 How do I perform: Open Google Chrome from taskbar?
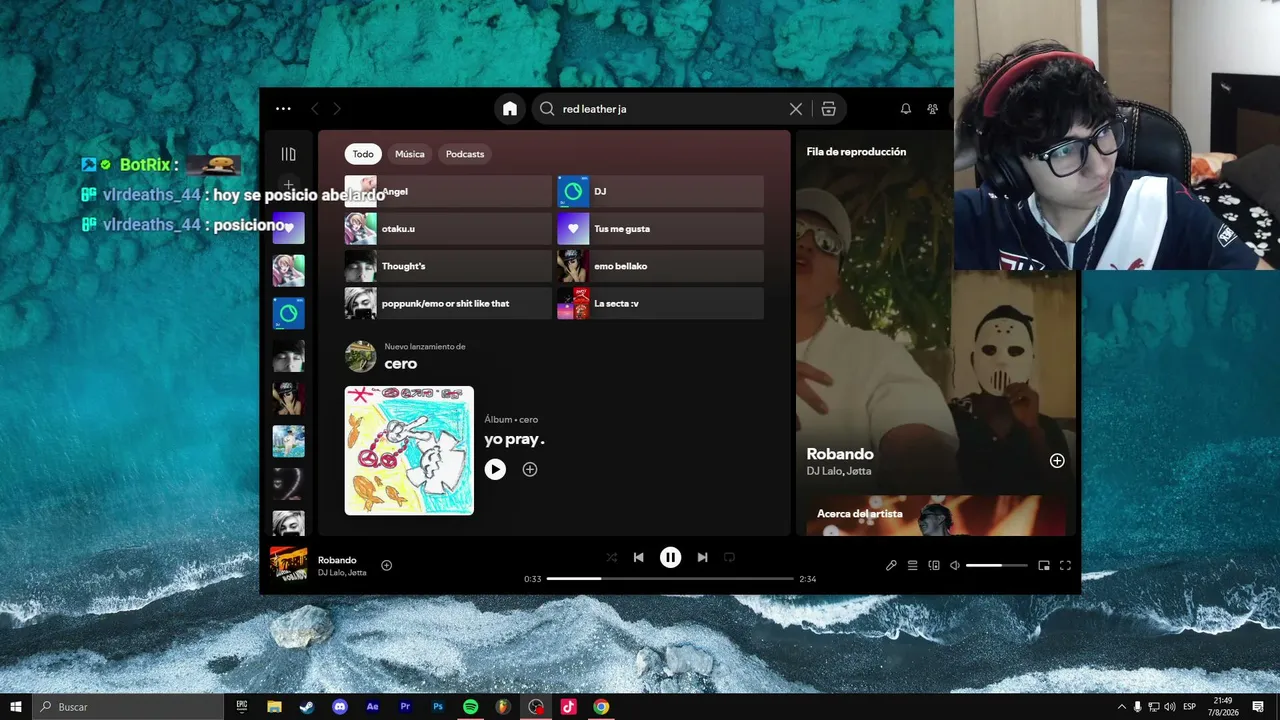(x=601, y=707)
